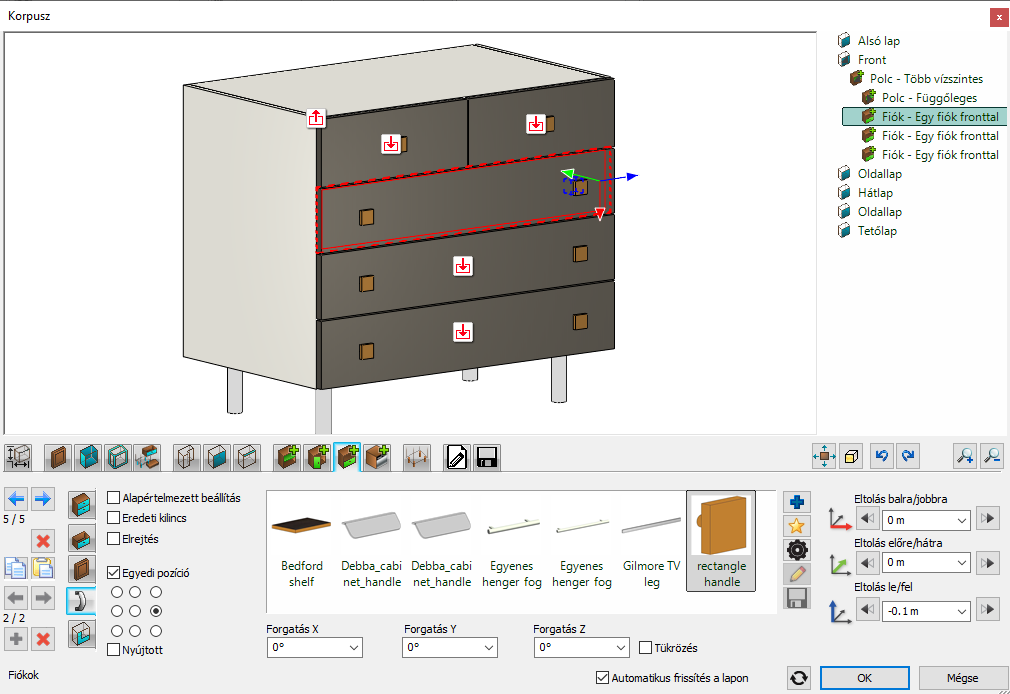1010x694 pixels.
Task: Click the refresh arrows icon beside OK
Action: [x=797, y=678]
